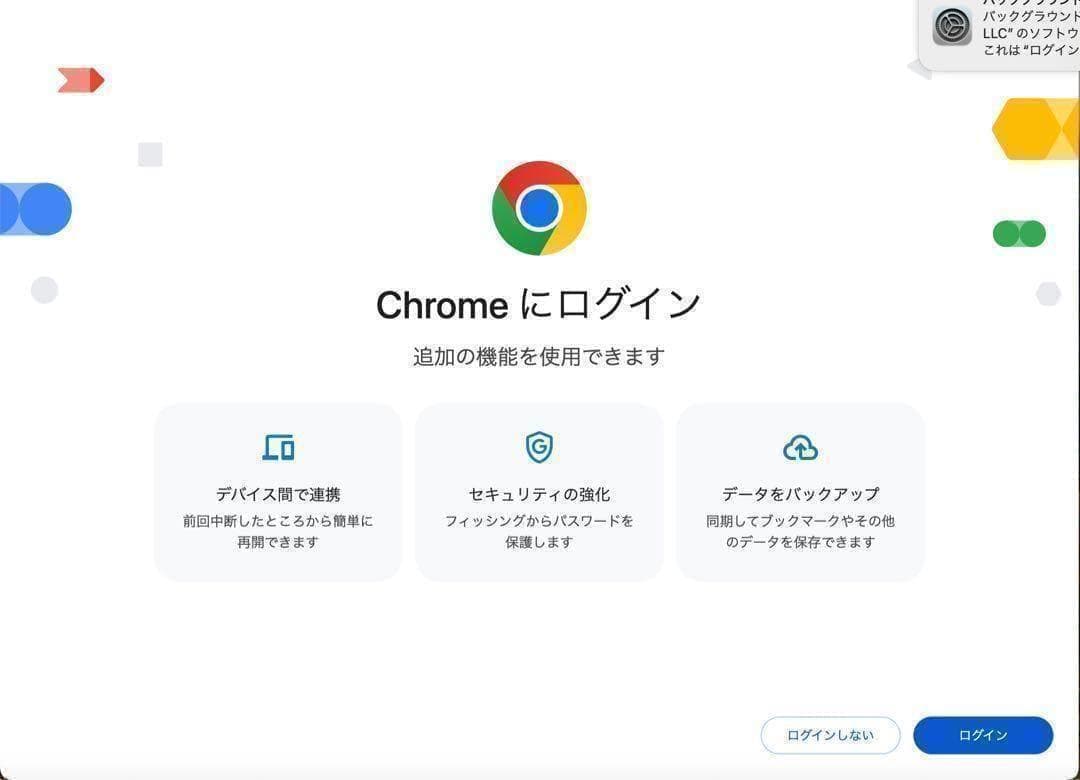Click the 追加の機能を使用できます subtitle text
The image size is (1080, 780).
540,356
